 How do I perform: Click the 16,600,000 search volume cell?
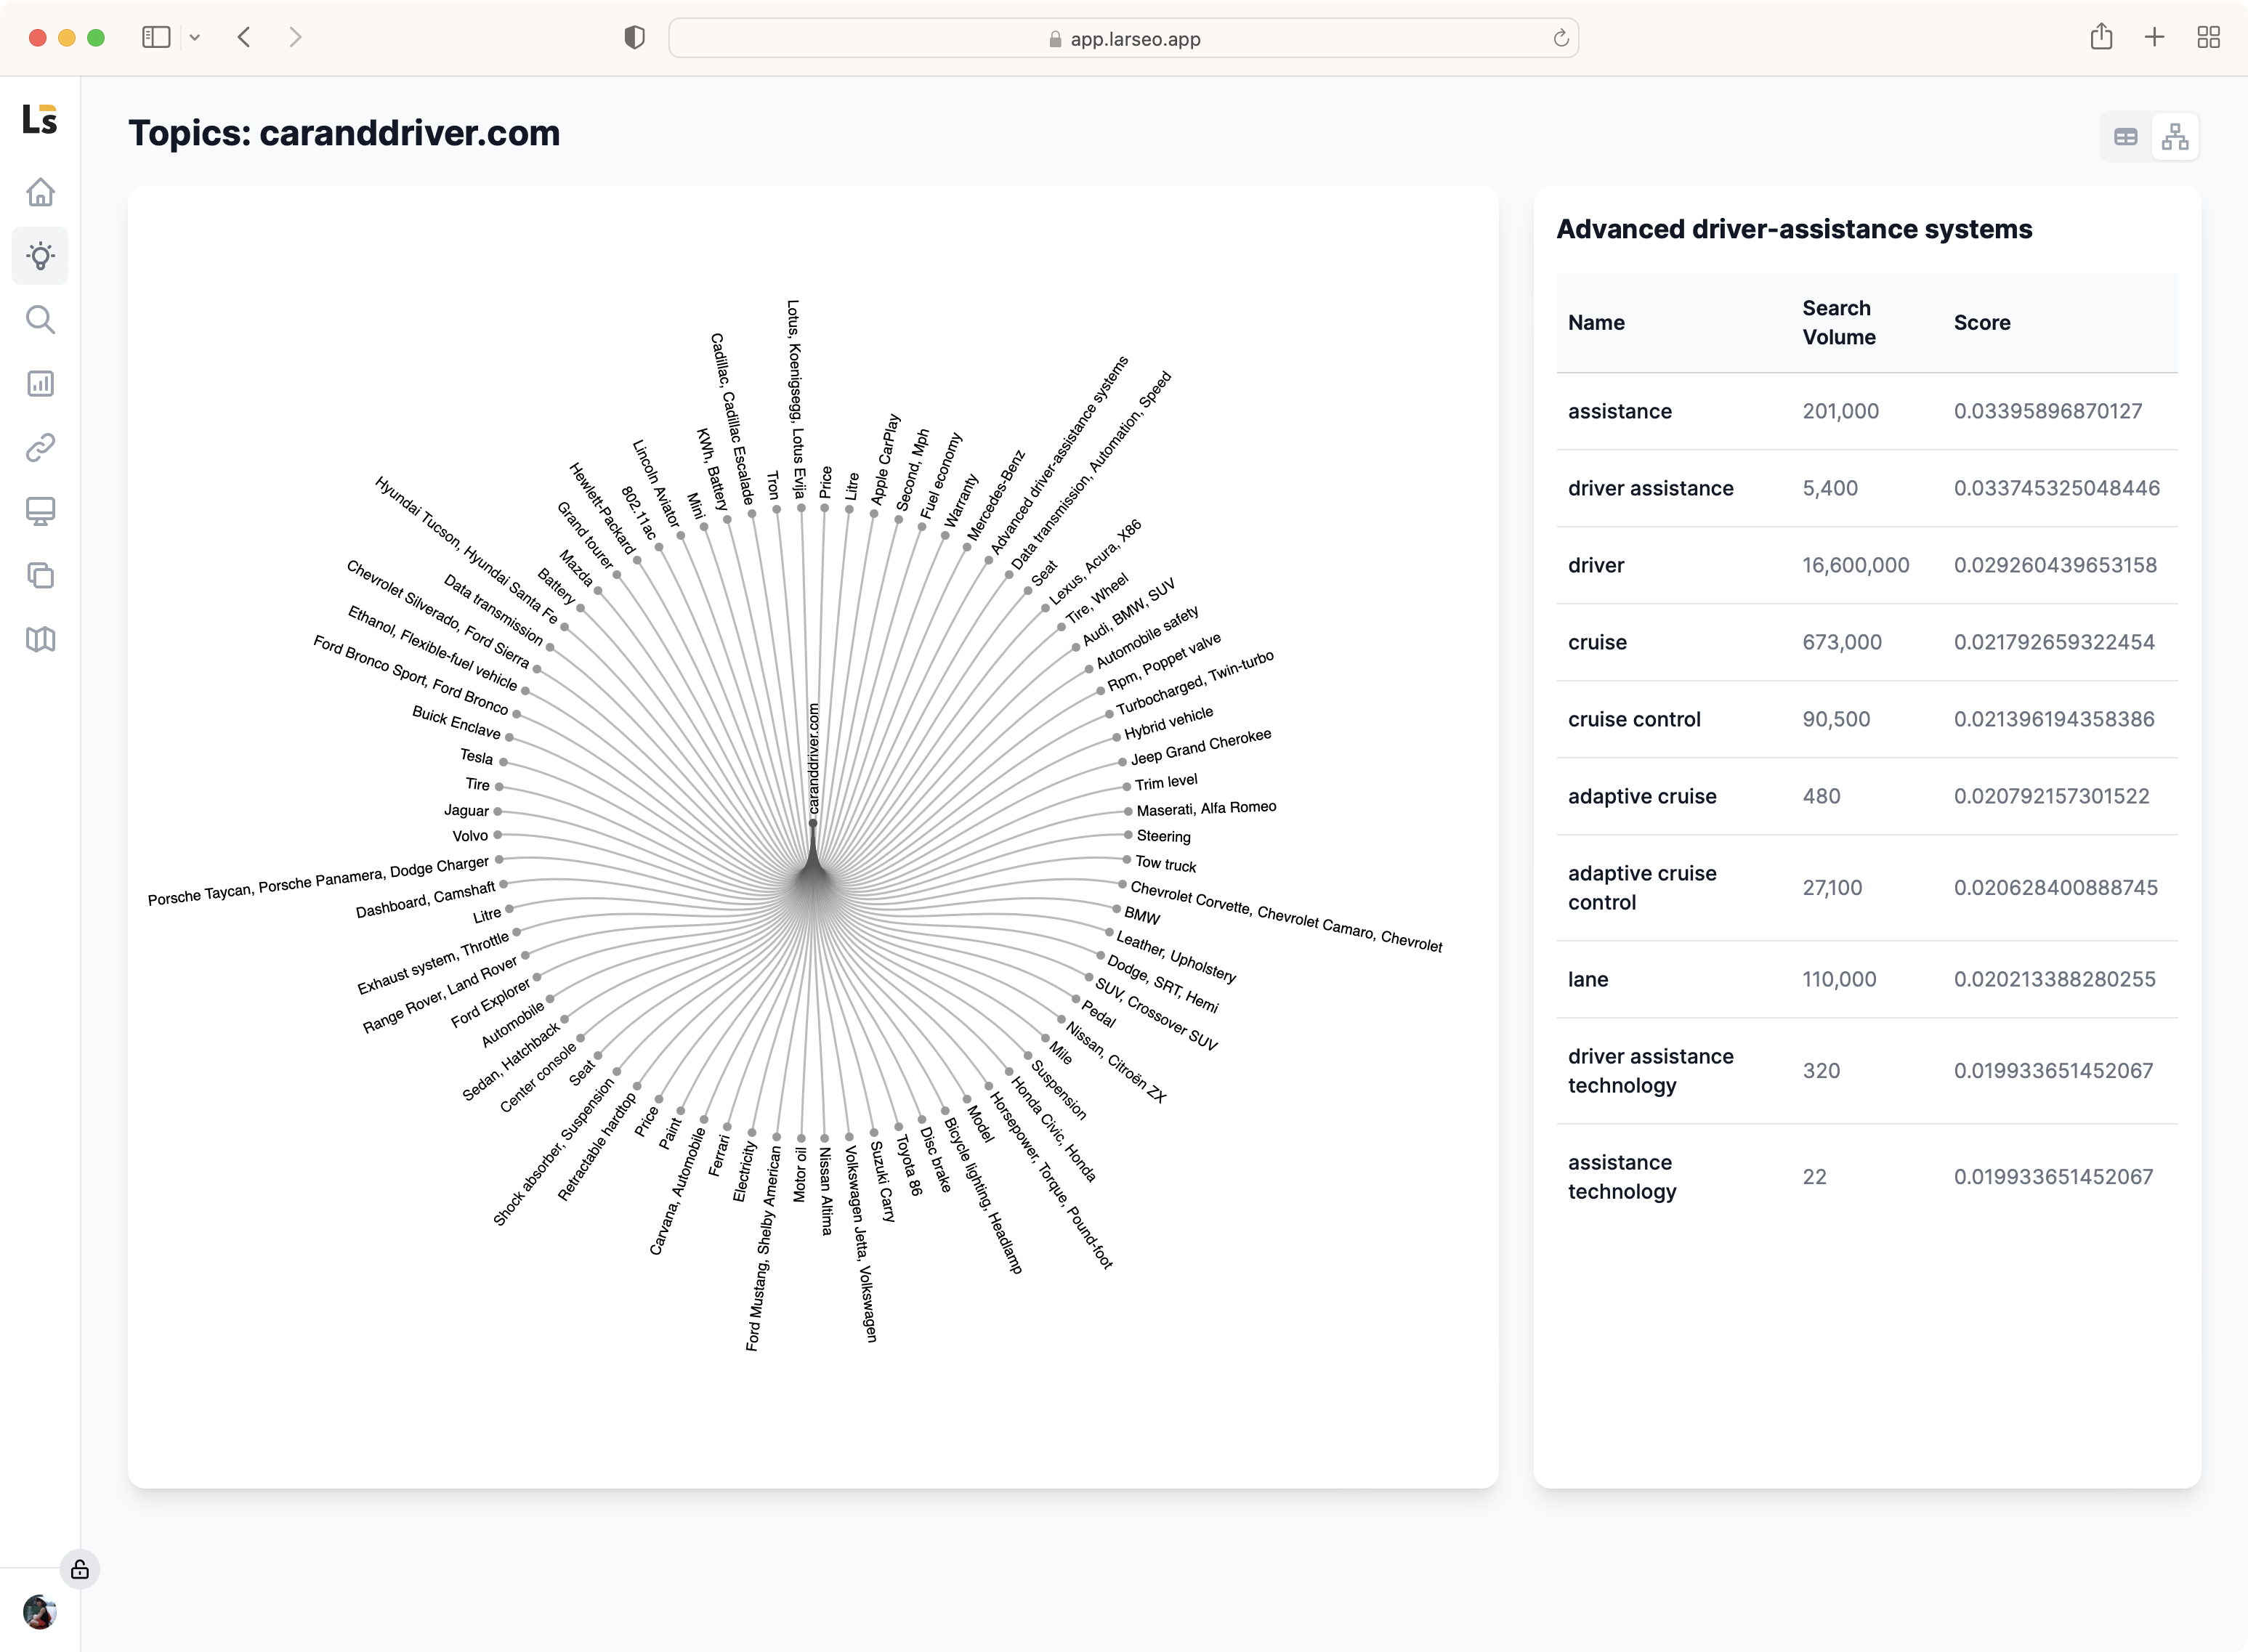click(1856, 566)
